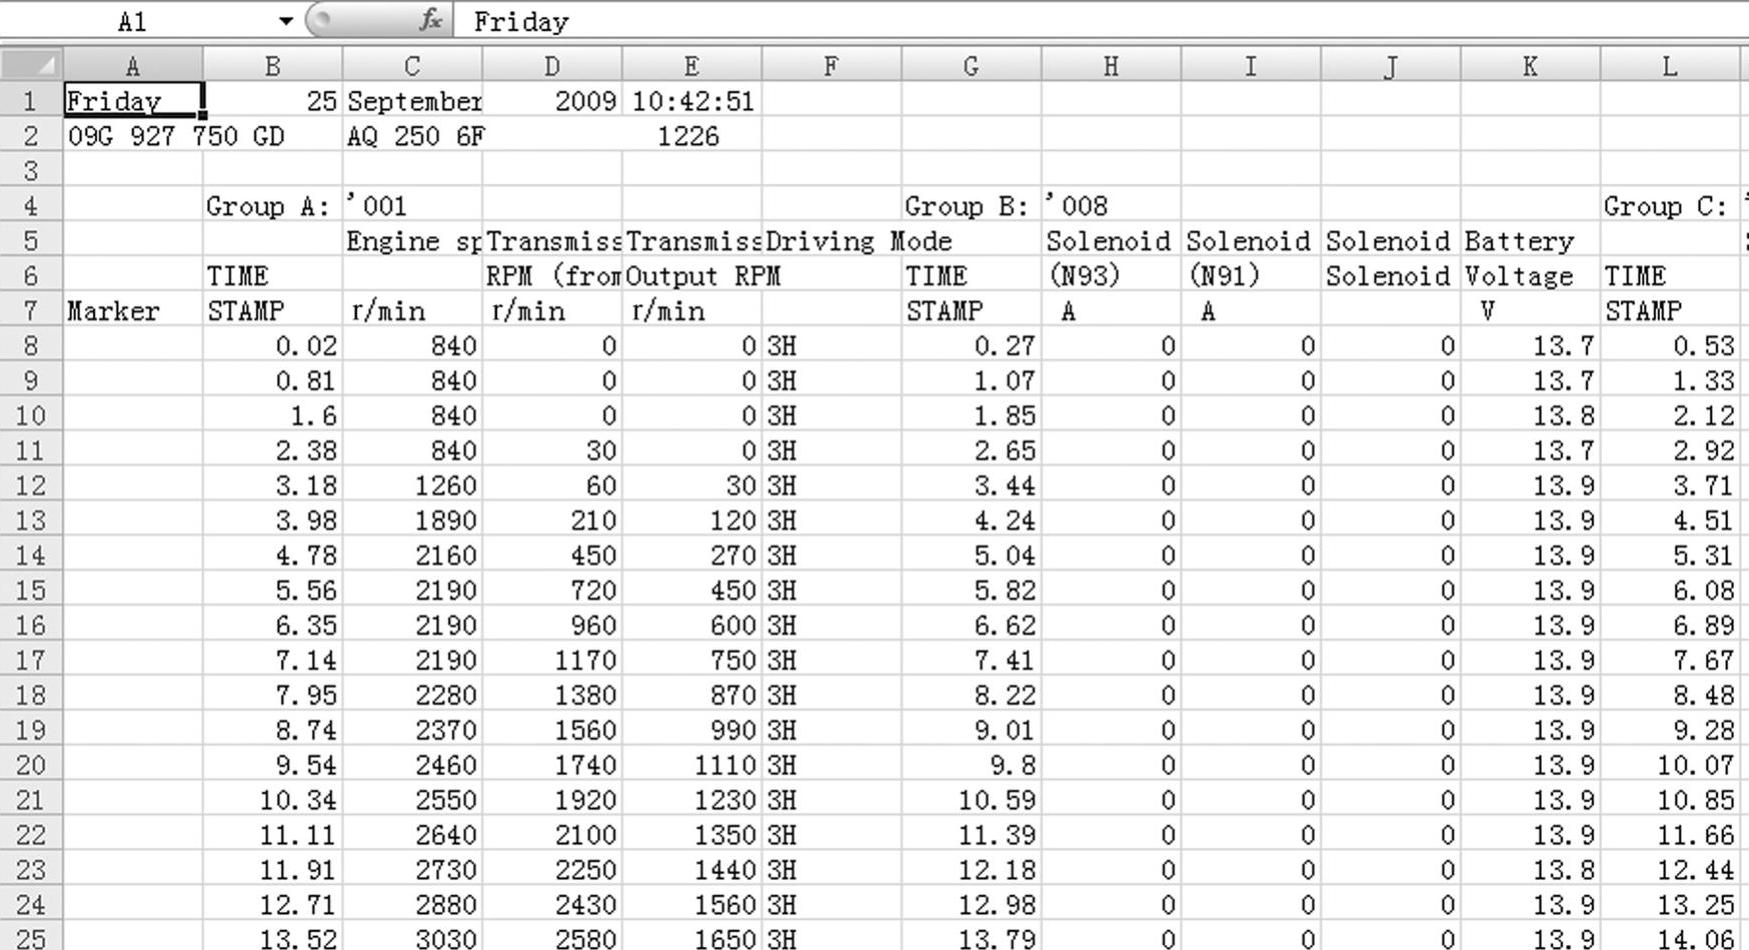This screenshot has height=950, width=1749.
Task: Select the time stamp cell 0.02
Action: click(273, 346)
